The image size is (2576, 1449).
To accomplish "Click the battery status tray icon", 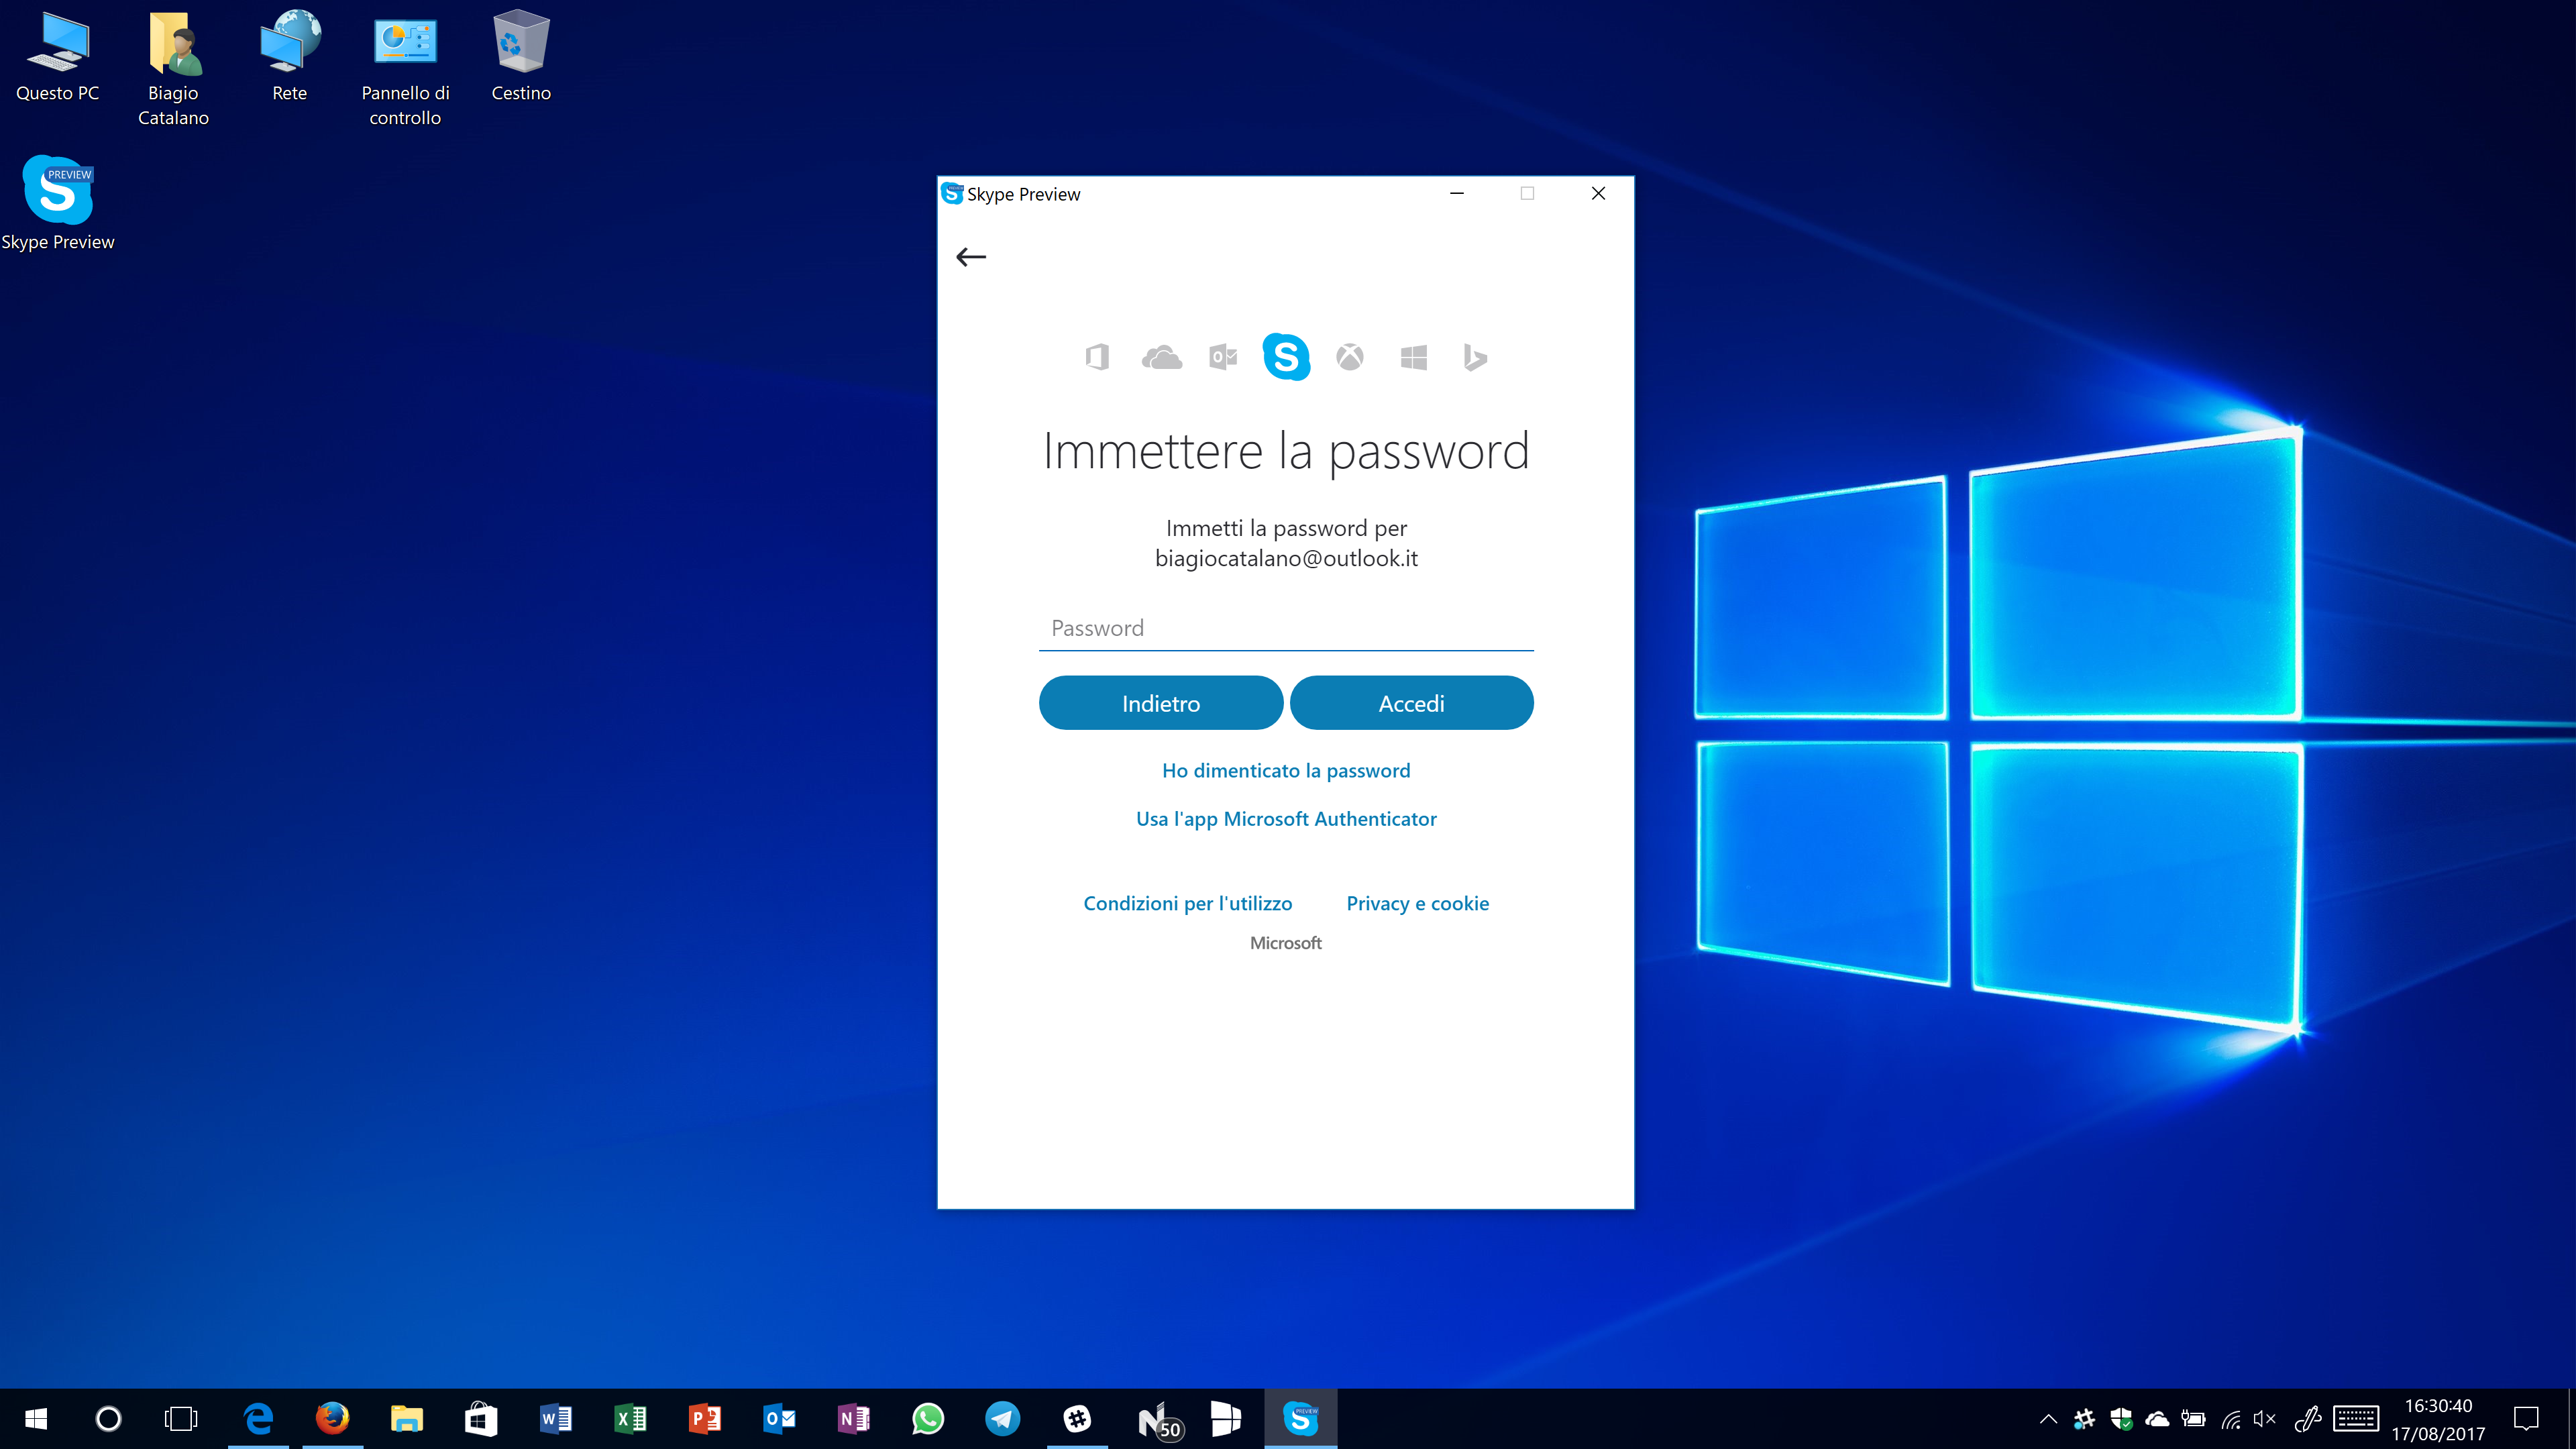I will 2194,1418.
